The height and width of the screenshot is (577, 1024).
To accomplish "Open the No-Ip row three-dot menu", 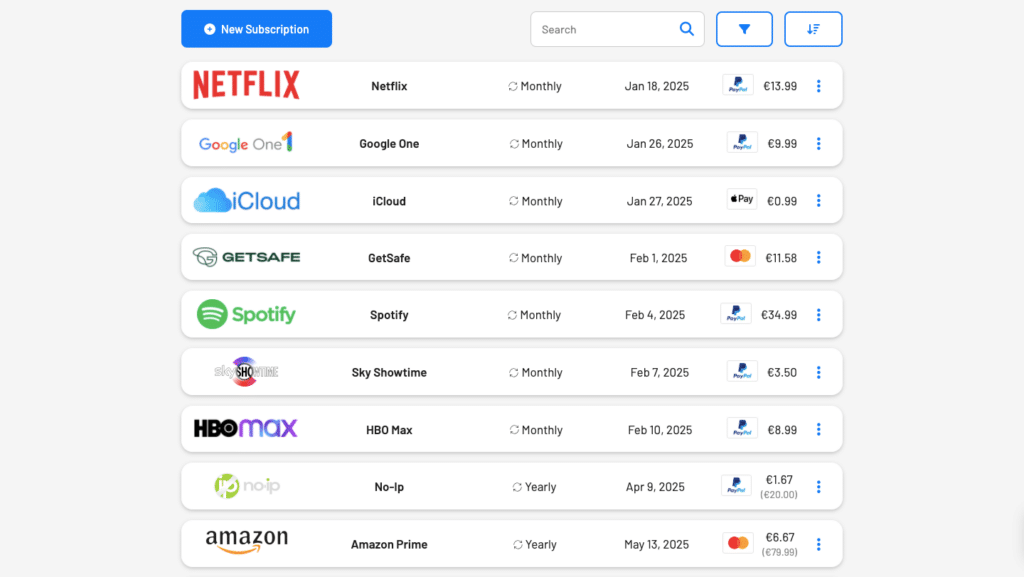I will [818, 487].
